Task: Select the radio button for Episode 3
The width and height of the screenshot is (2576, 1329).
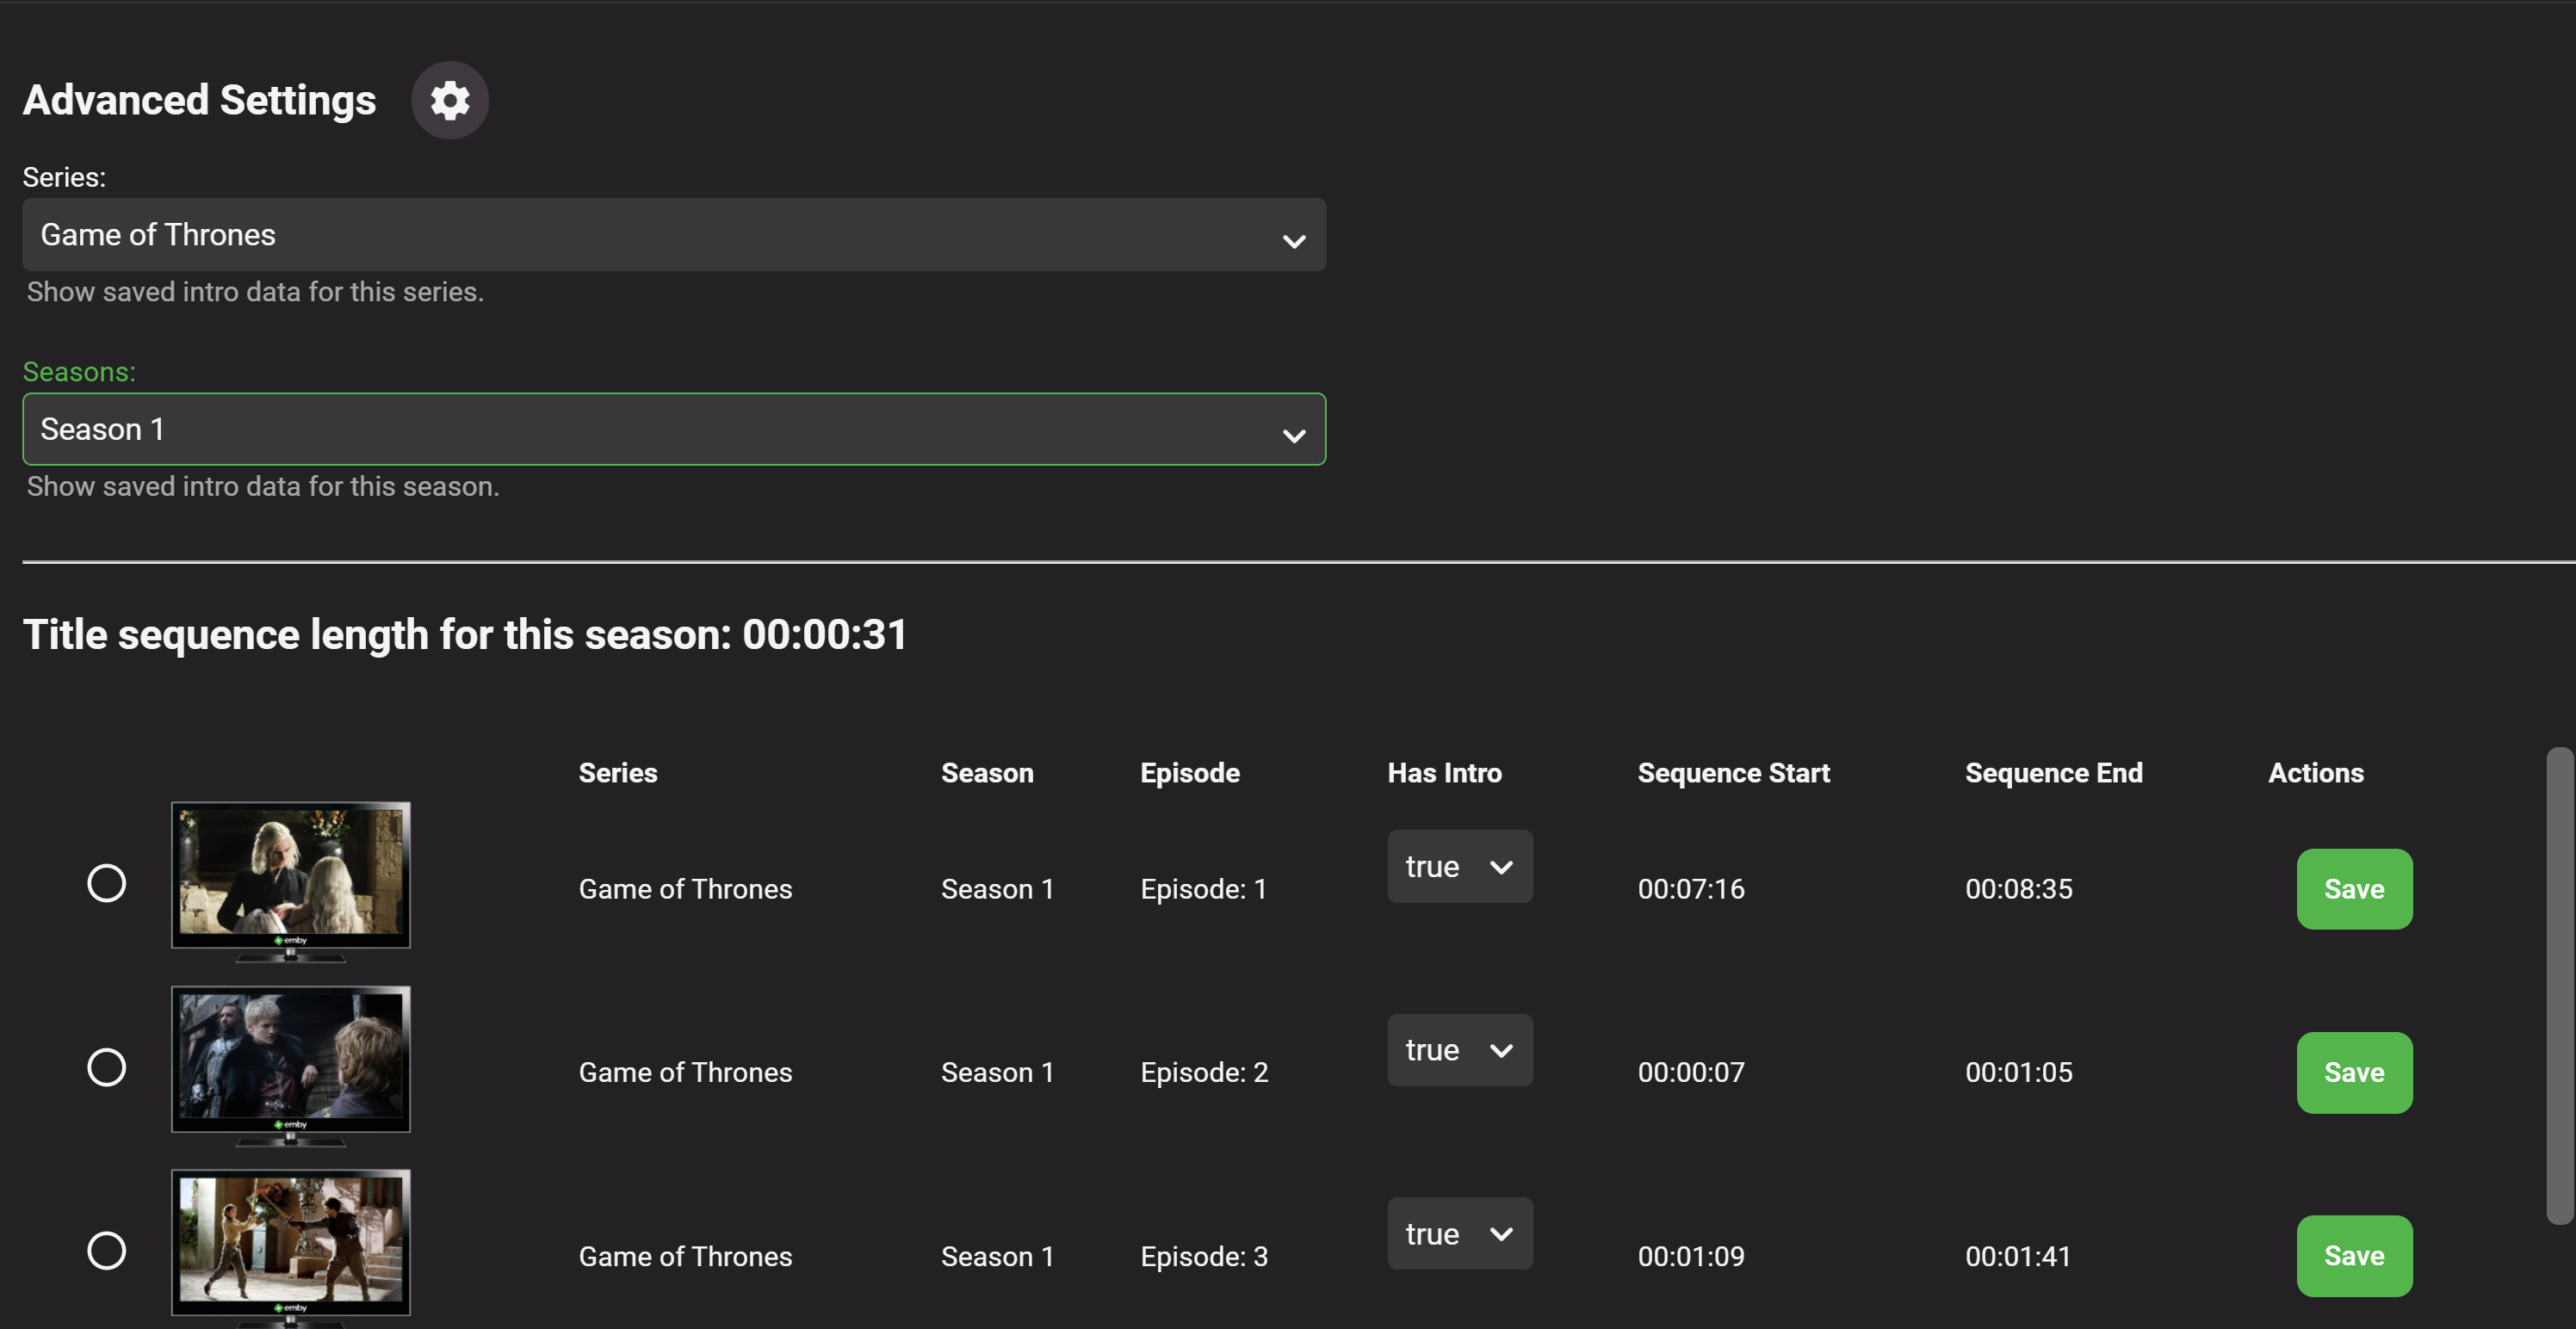Action: click(x=106, y=1250)
